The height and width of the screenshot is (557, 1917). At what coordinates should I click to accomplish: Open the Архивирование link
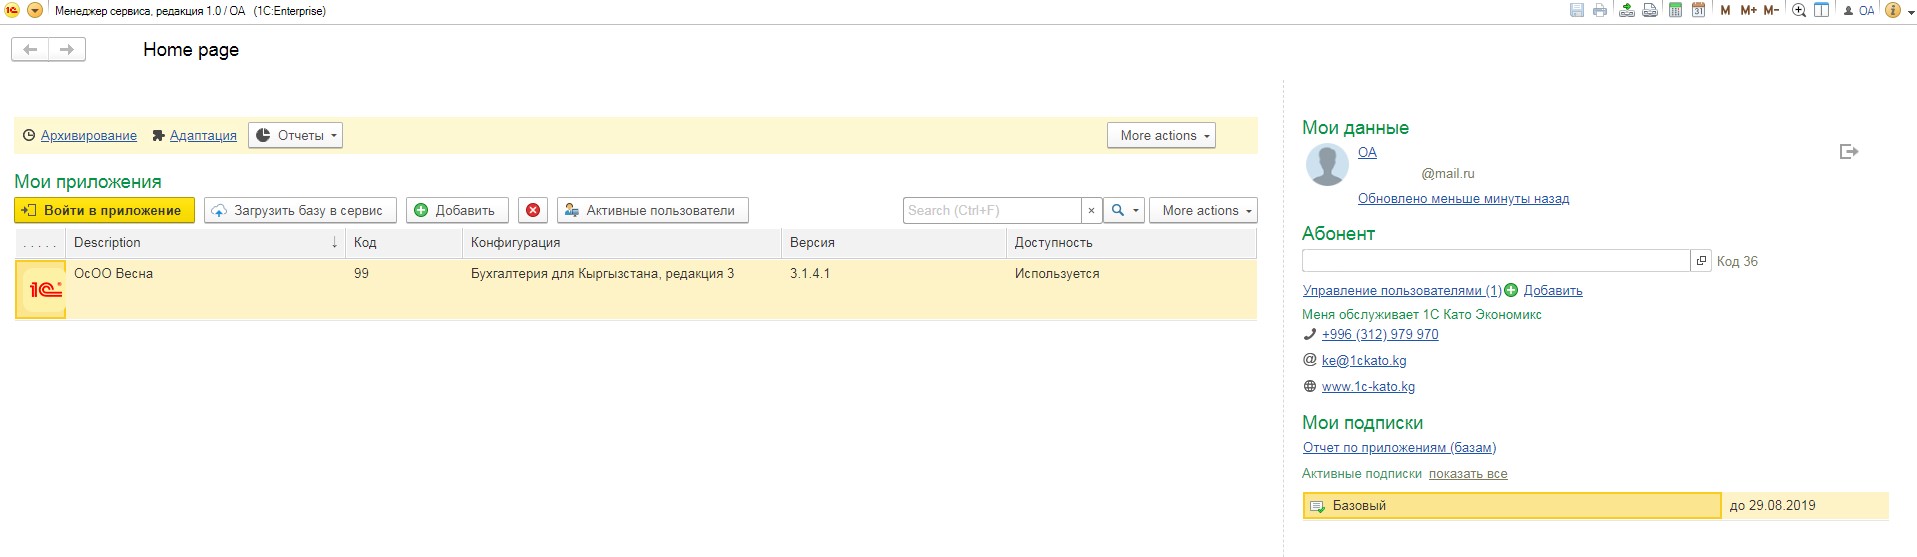[x=88, y=136]
